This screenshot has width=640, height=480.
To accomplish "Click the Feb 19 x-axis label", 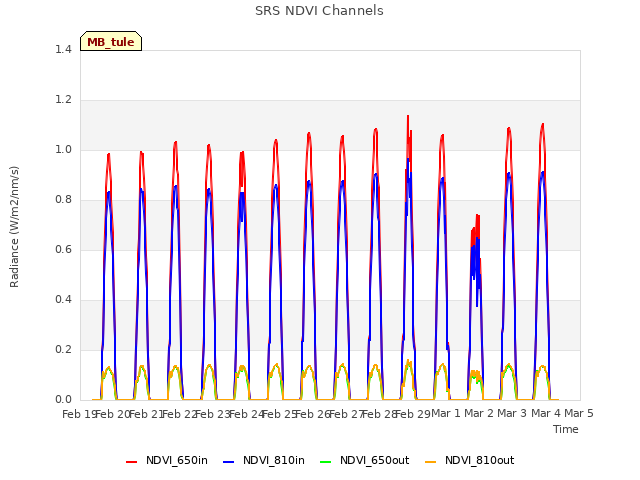I will pyautogui.click(x=79, y=414).
